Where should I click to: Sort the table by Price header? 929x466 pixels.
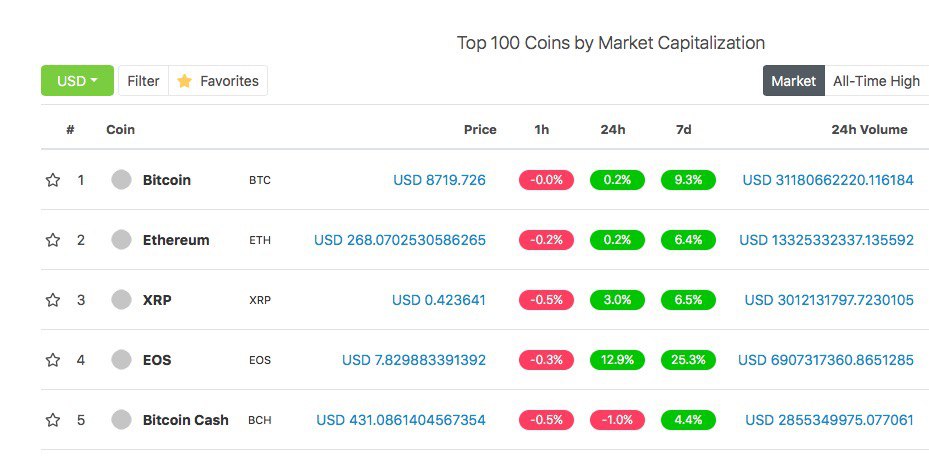(x=480, y=130)
